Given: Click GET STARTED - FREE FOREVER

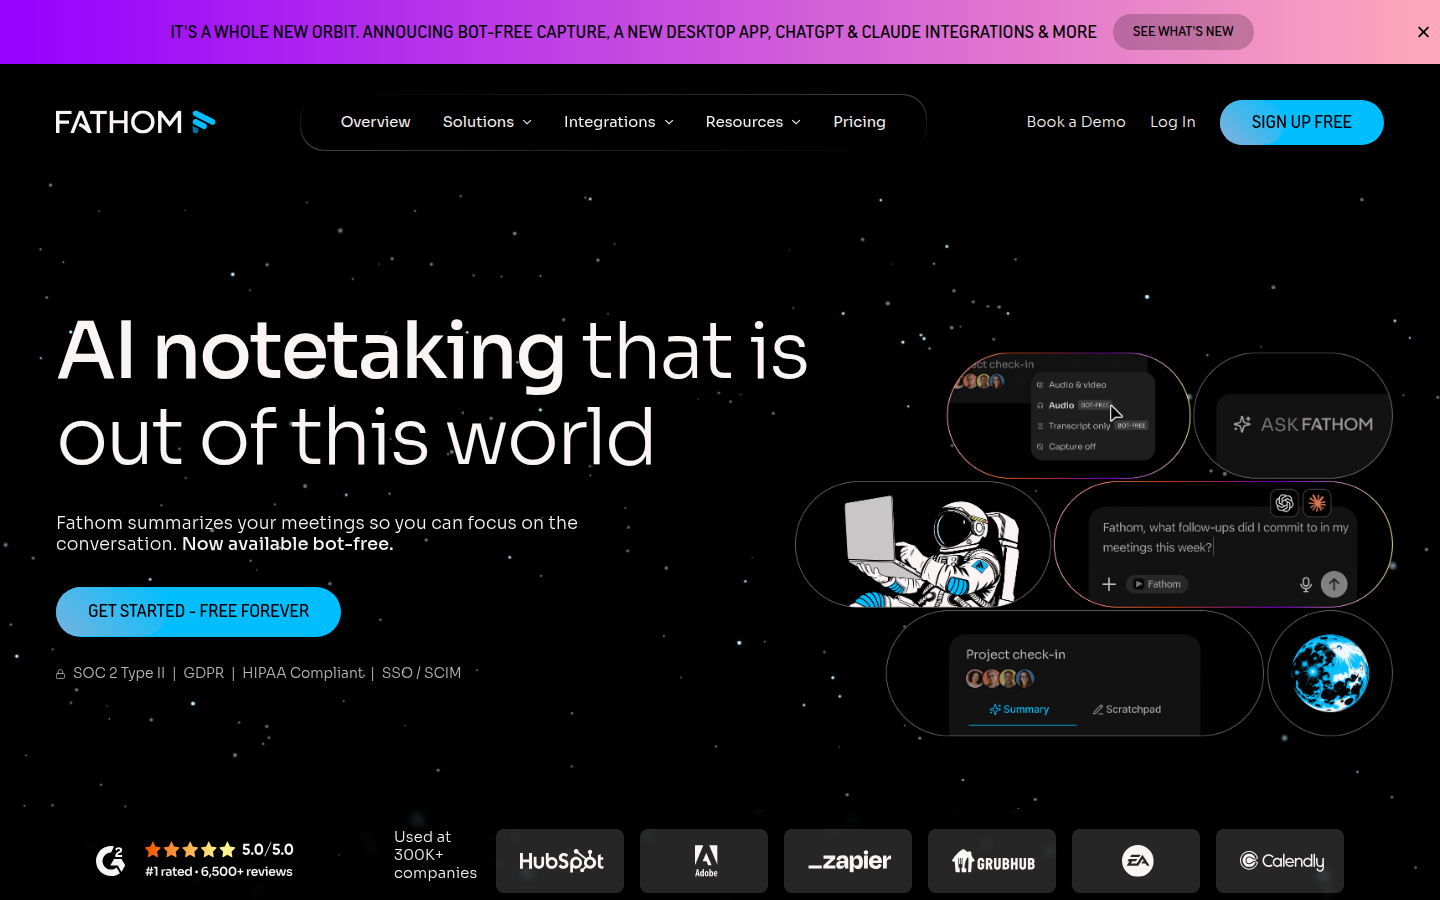Looking at the screenshot, I should tap(197, 611).
